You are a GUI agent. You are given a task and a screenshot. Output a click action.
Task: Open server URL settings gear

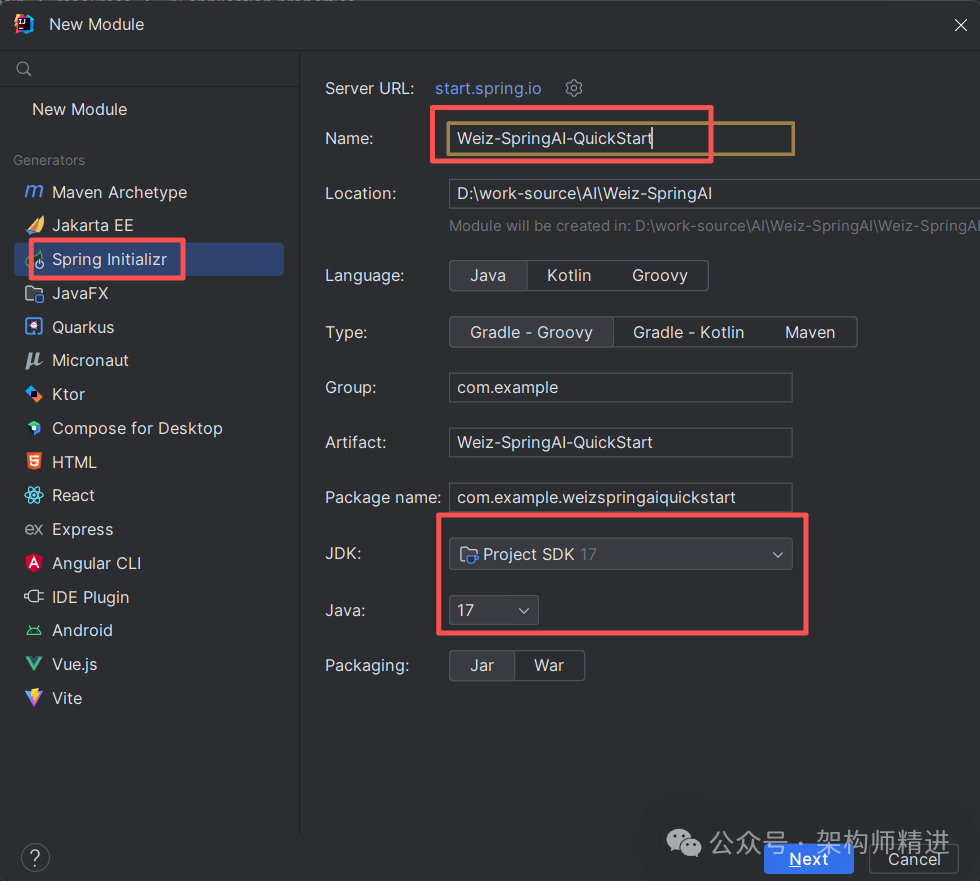click(574, 88)
